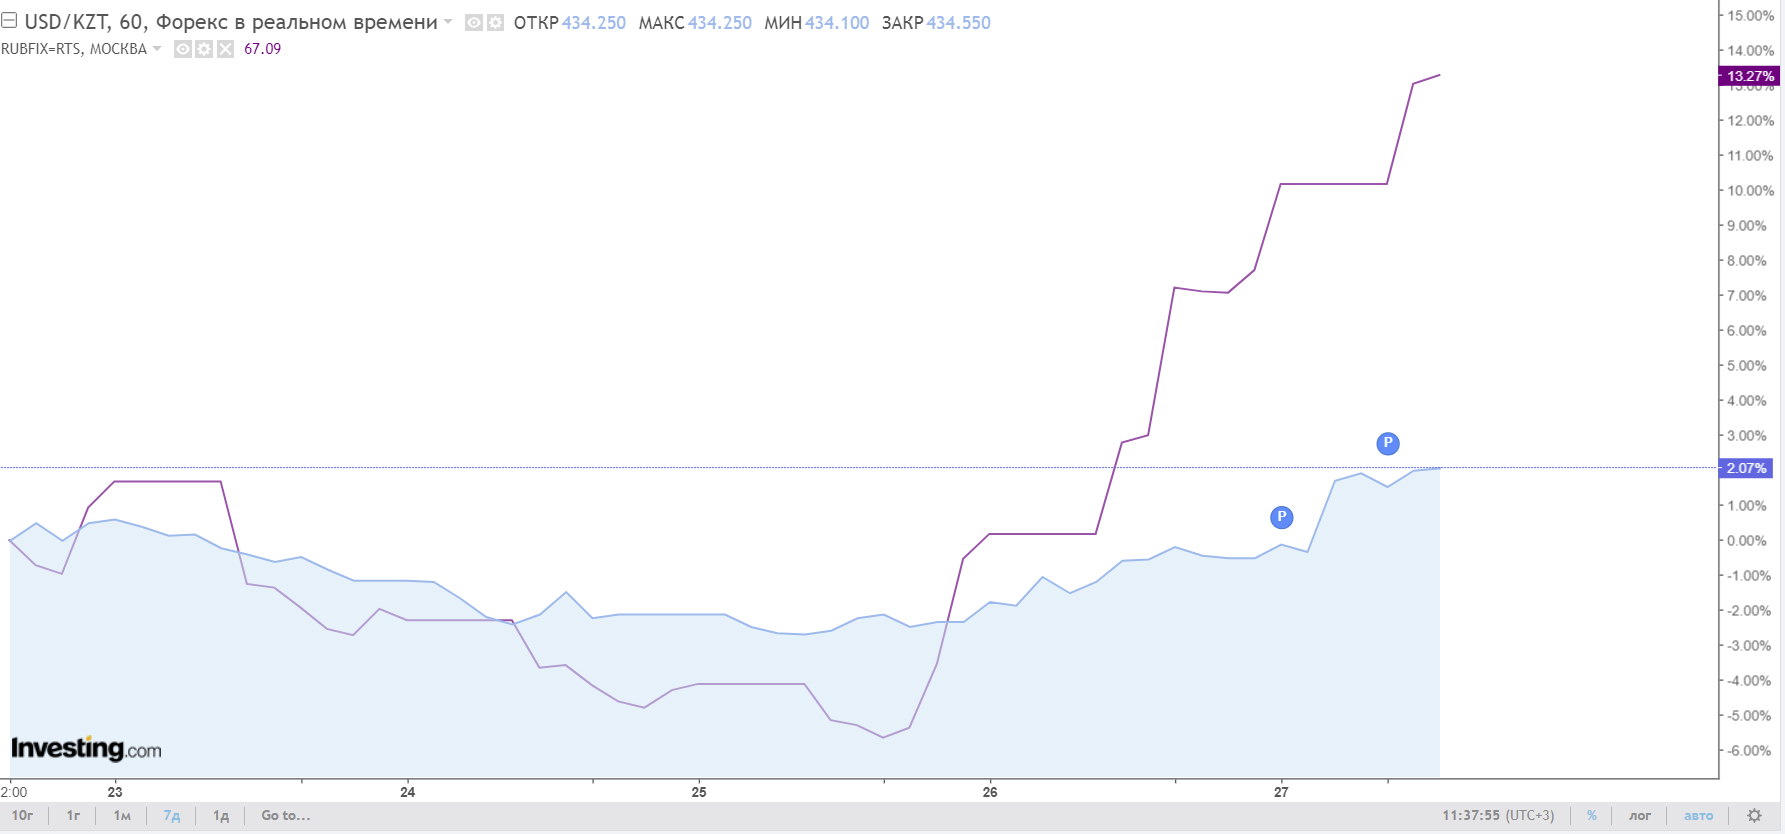The height and width of the screenshot is (834, 1785).
Task: Select the 7д time range
Action: point(171,816)
